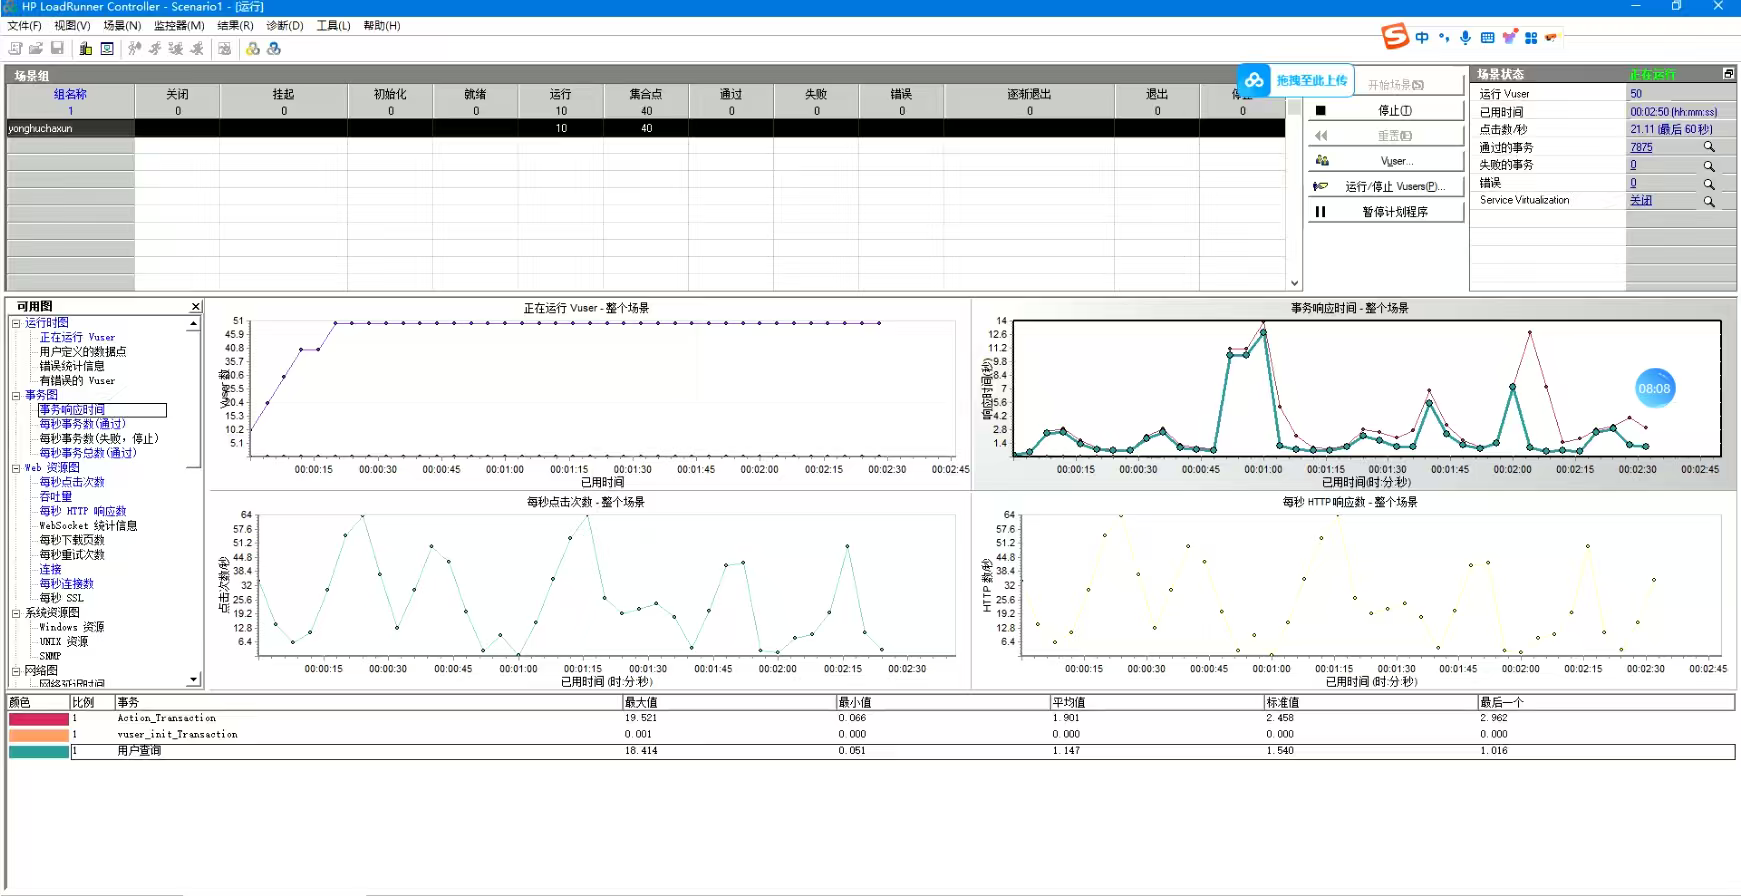Close the 可用图 panel
This screenshot has width=1741, height=896.
click(195, 307)
